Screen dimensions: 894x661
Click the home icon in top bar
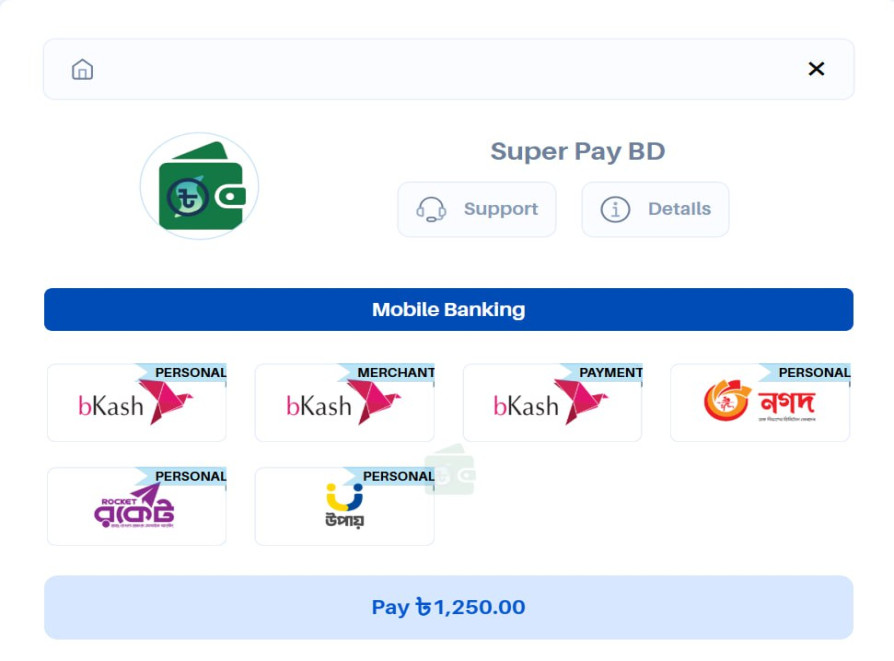pyautogui.click(x=82, y=69)
